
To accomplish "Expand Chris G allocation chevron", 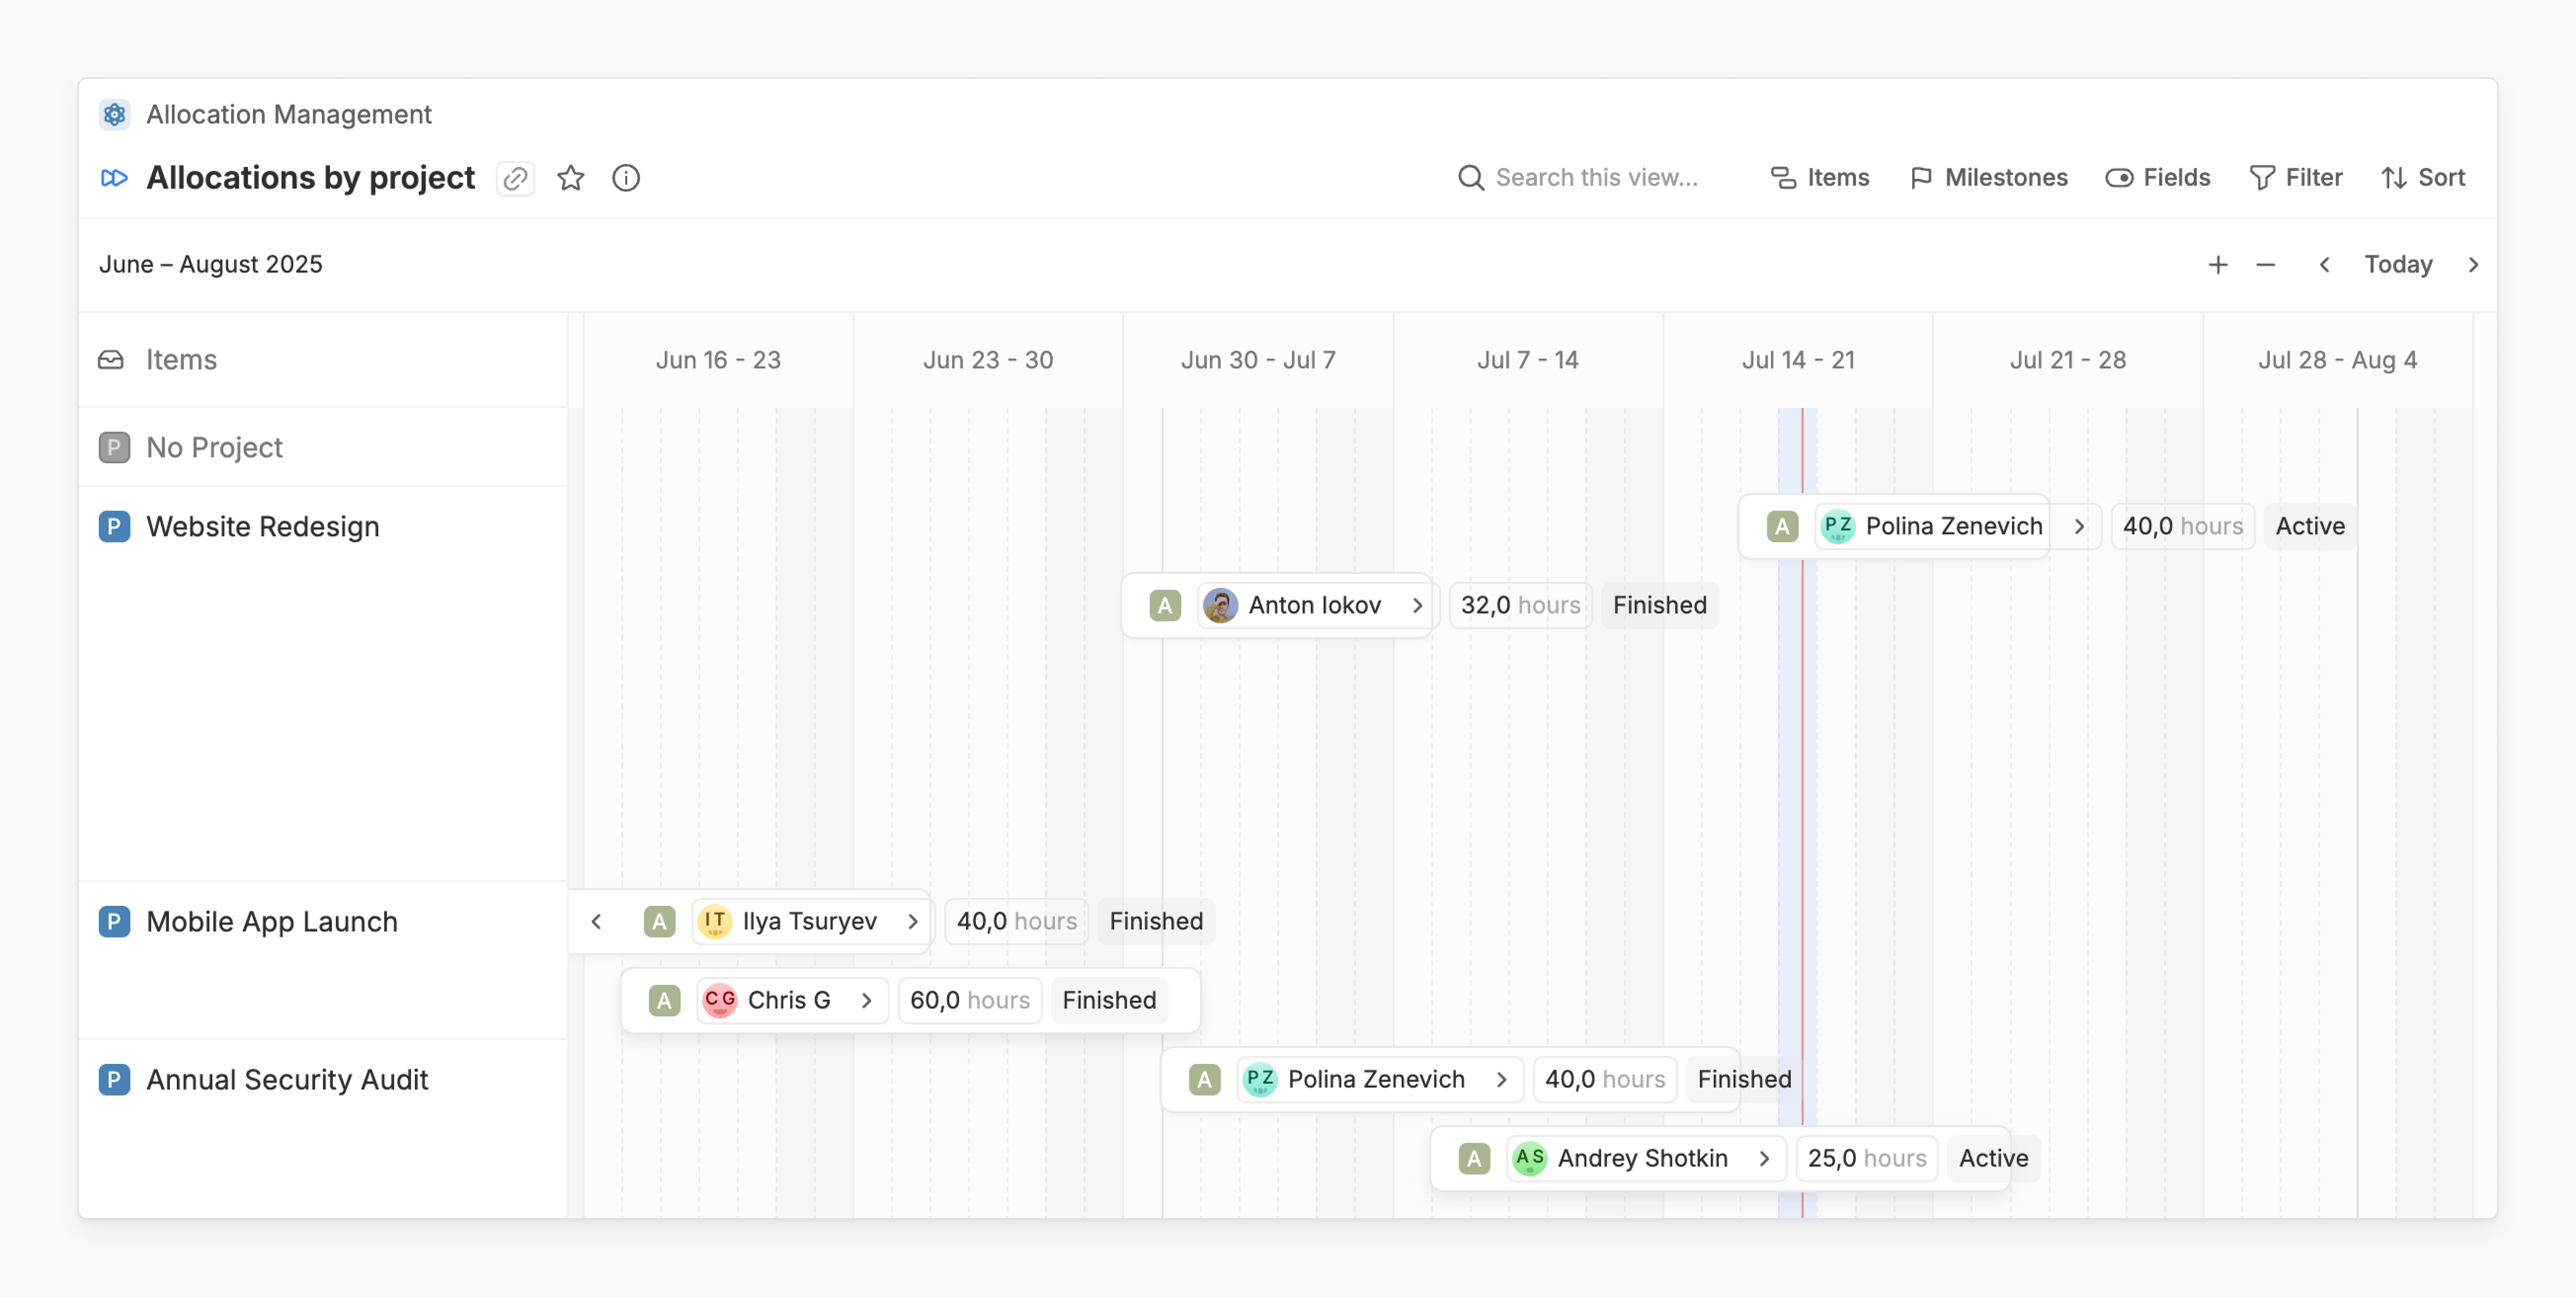I will point(866,1000).
